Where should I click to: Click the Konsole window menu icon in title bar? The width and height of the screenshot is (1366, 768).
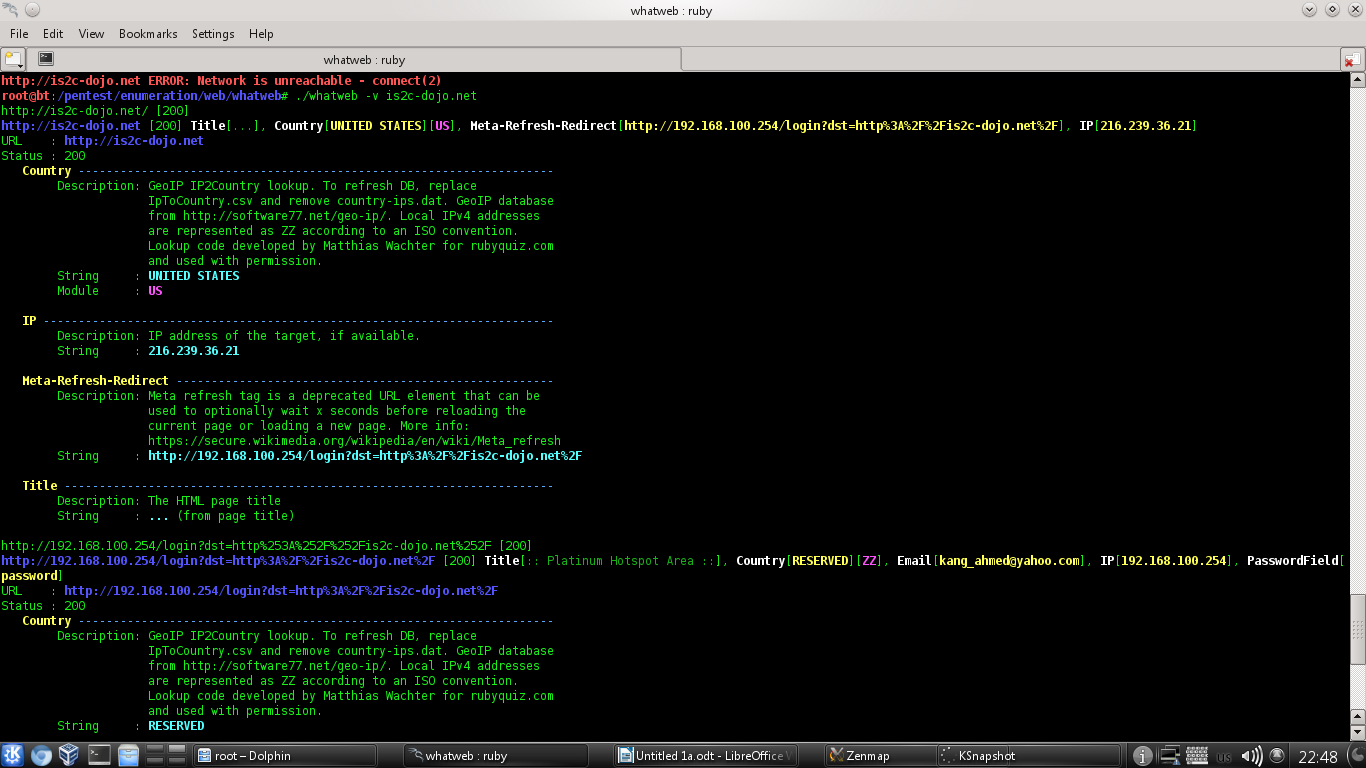(x=10, y=10)
